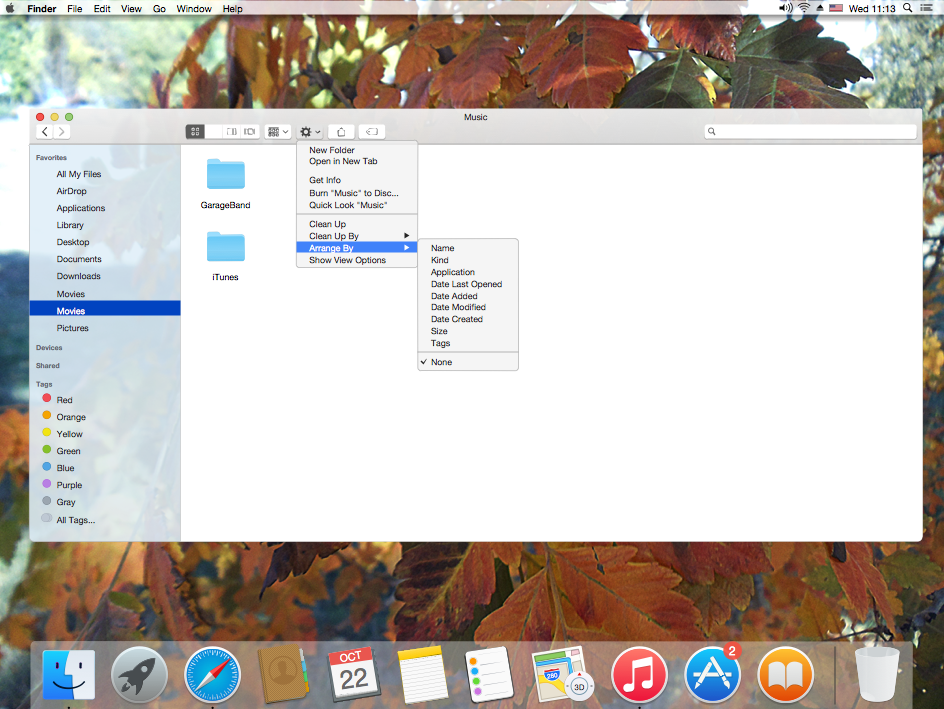Open the Share menu icon
The image size is (944, 709).
[340, 131]
